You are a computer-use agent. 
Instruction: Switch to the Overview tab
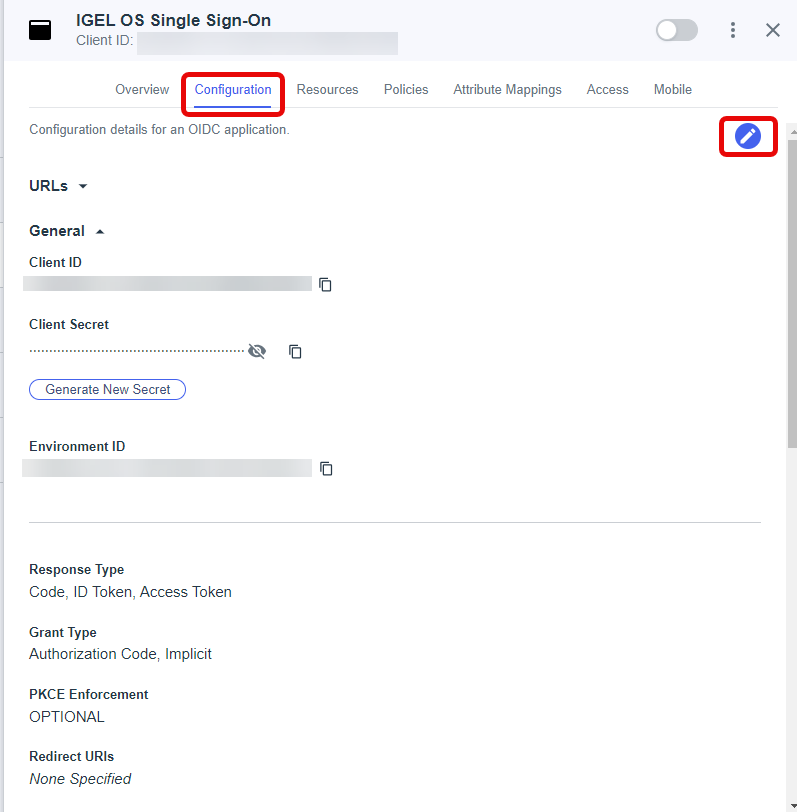(x=142, y=90)
